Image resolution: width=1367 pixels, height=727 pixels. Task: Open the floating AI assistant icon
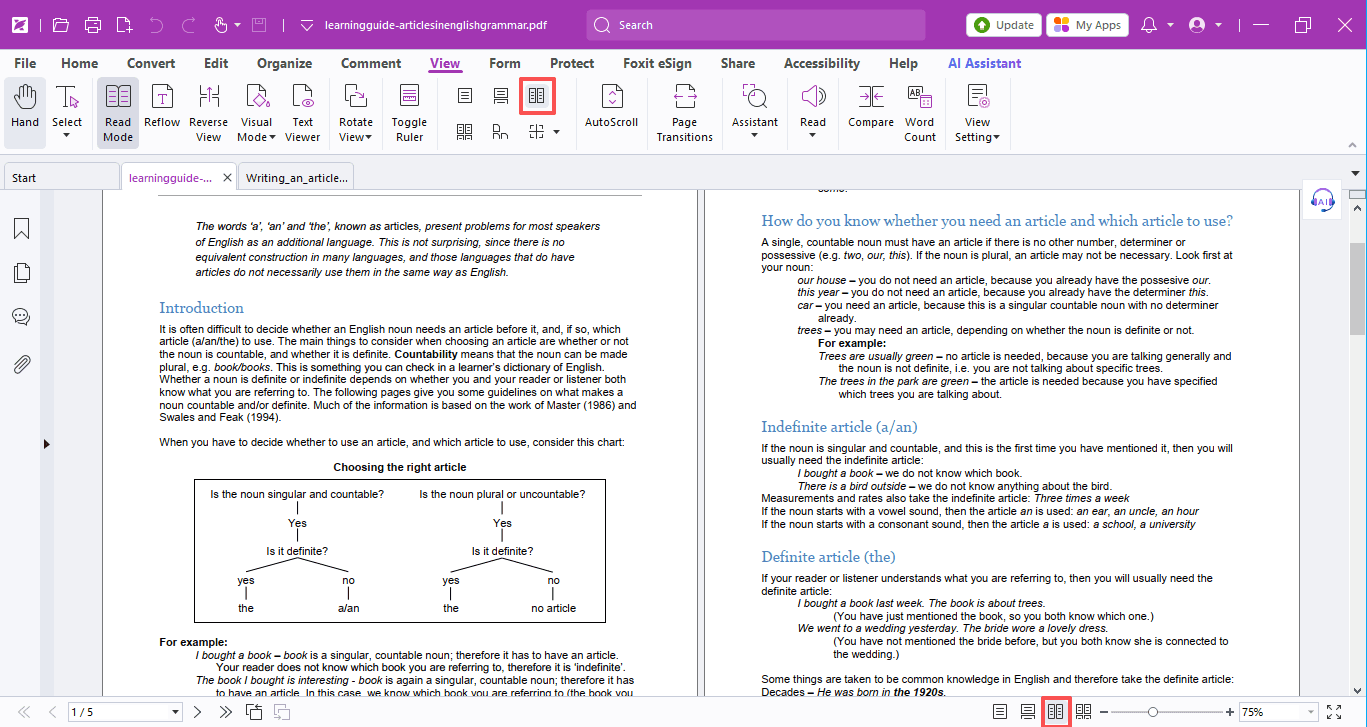pos(1323,200)
